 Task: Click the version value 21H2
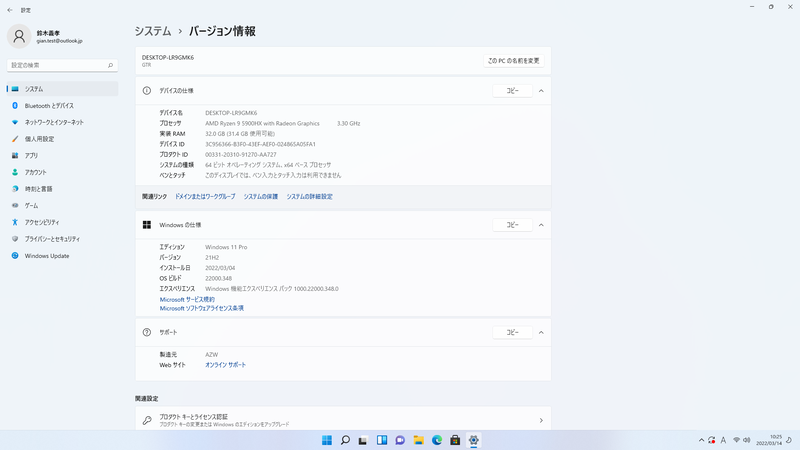pyautogui.click(x=212, y=258)
